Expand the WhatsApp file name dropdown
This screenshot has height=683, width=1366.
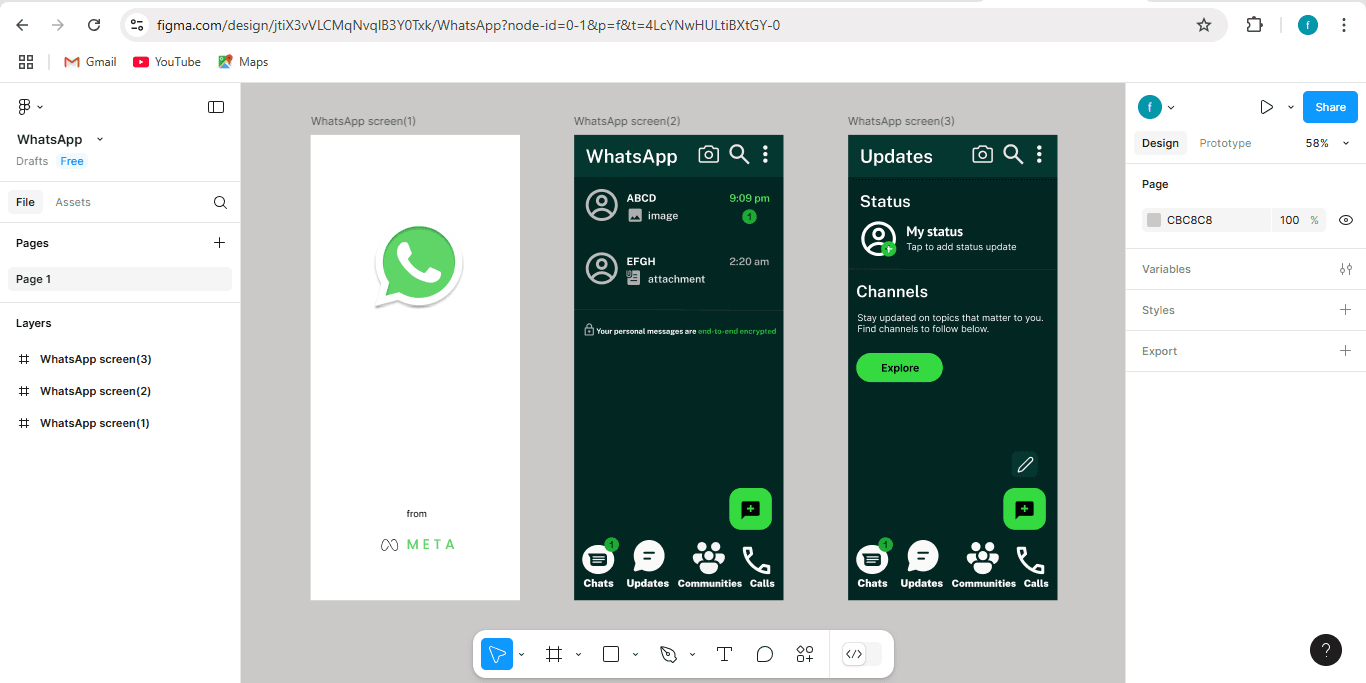100,140
